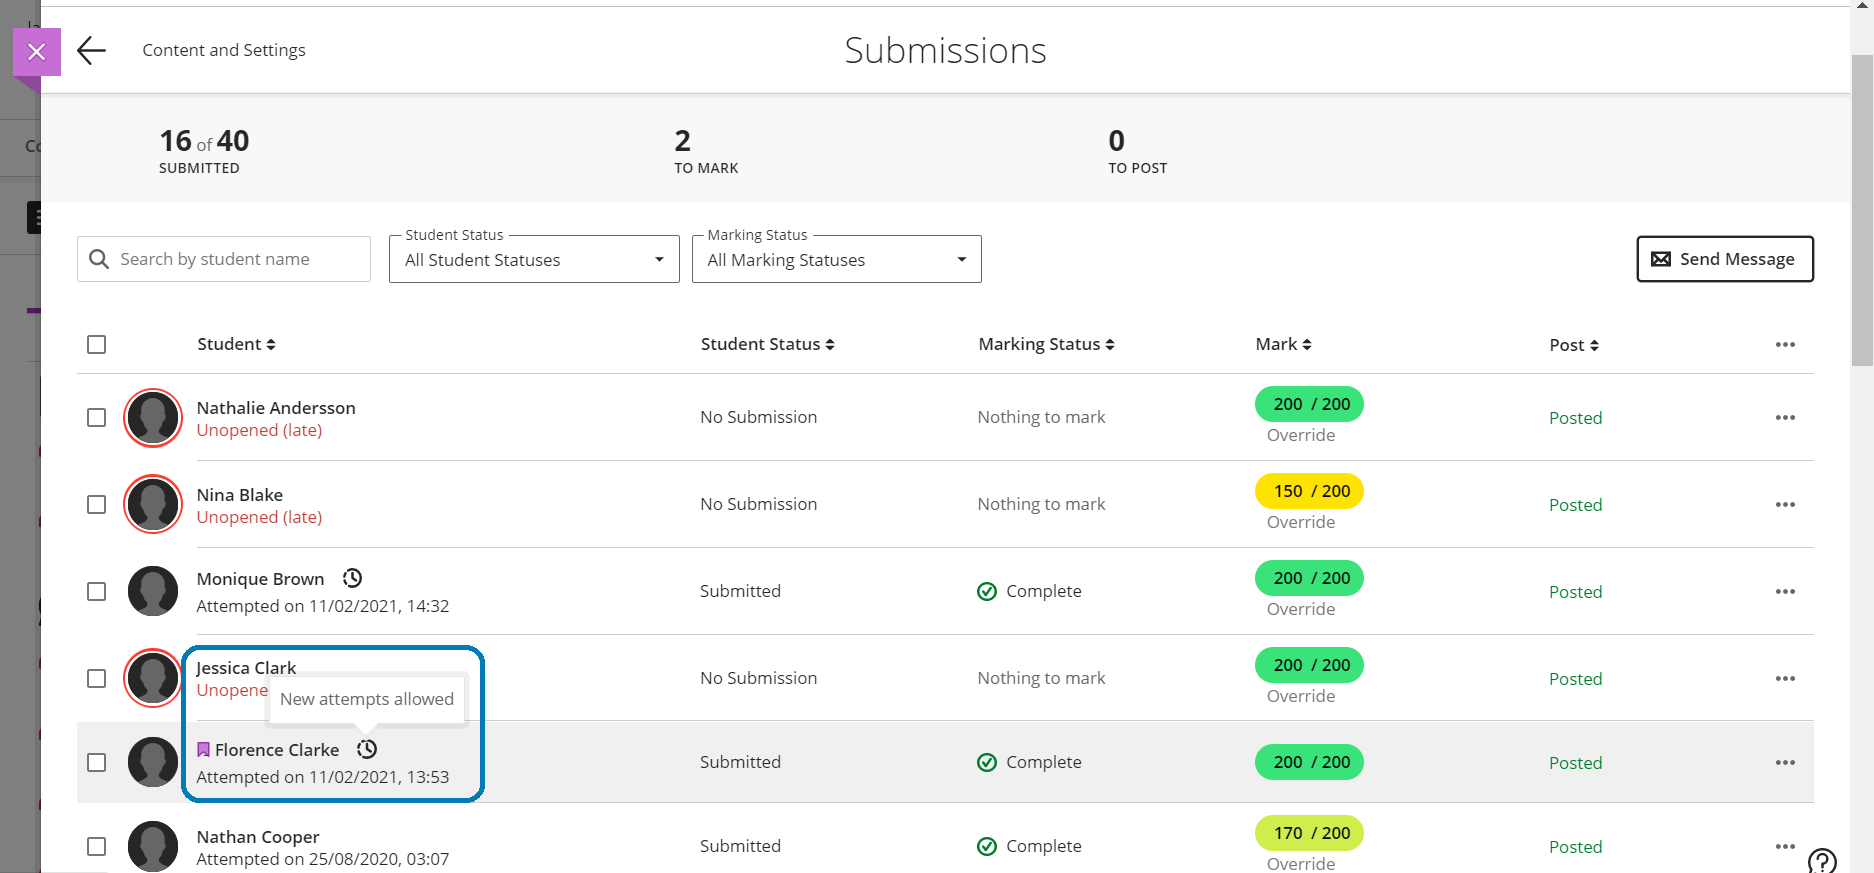The height and width of the screenshot is (873, 1874).
Task: Sort list by Student column header
Action: (x=236, y=344)
